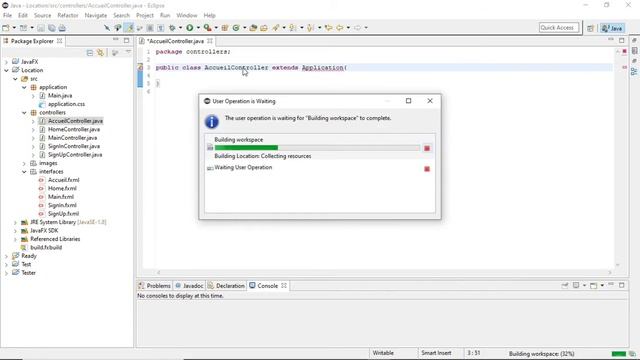
Task: Click the Open Perspective icon
Action: tap(591, 28)
